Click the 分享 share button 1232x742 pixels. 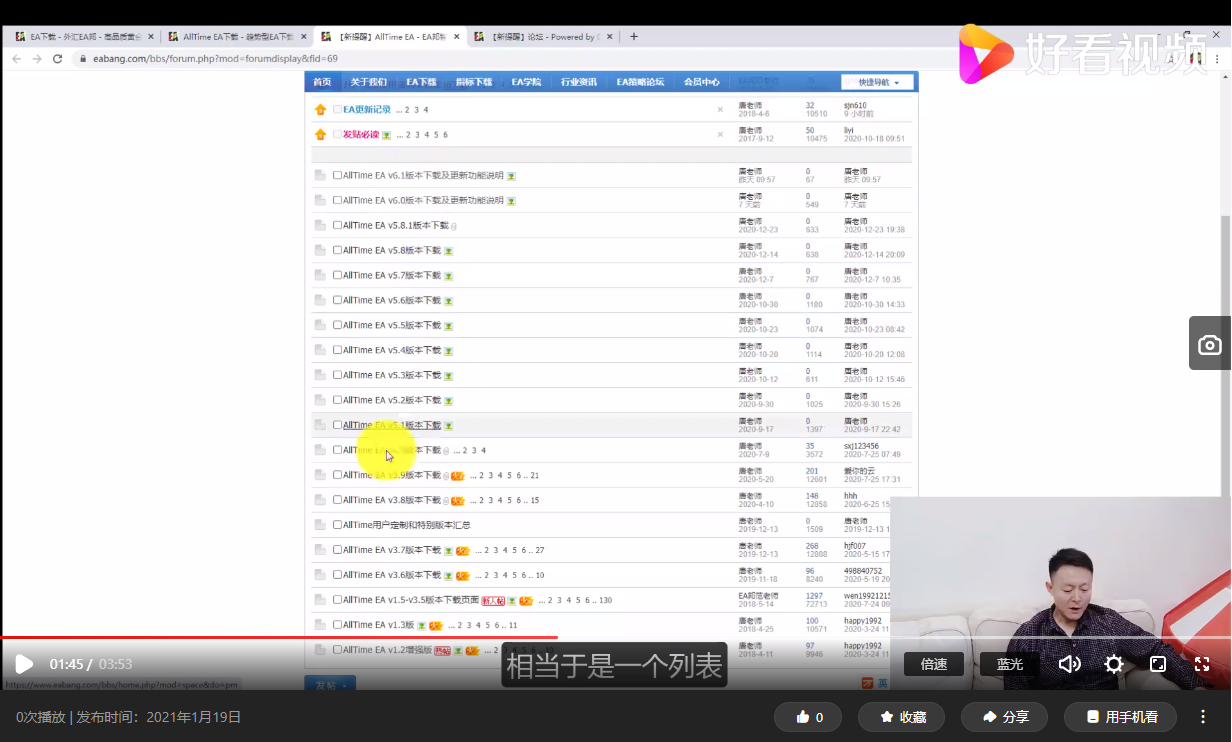pos(1004,717)
